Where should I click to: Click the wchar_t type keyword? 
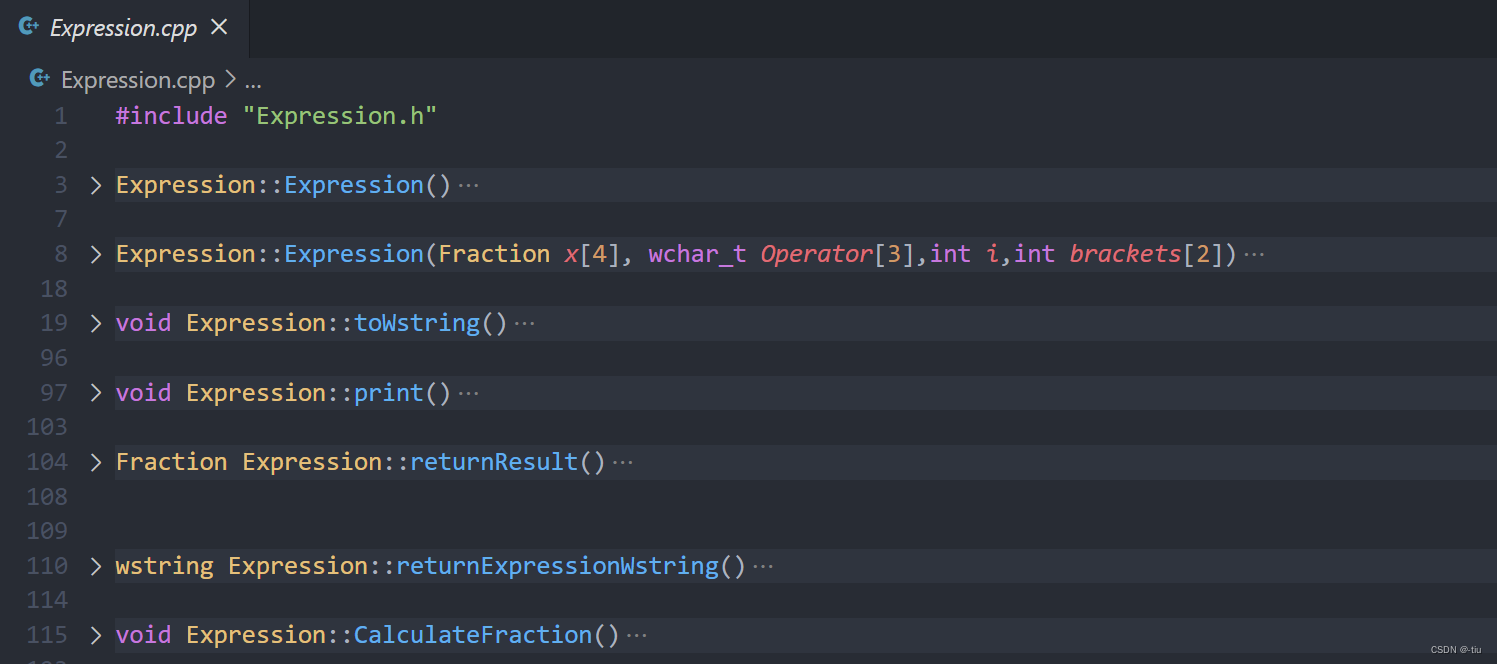click(697, 254)
